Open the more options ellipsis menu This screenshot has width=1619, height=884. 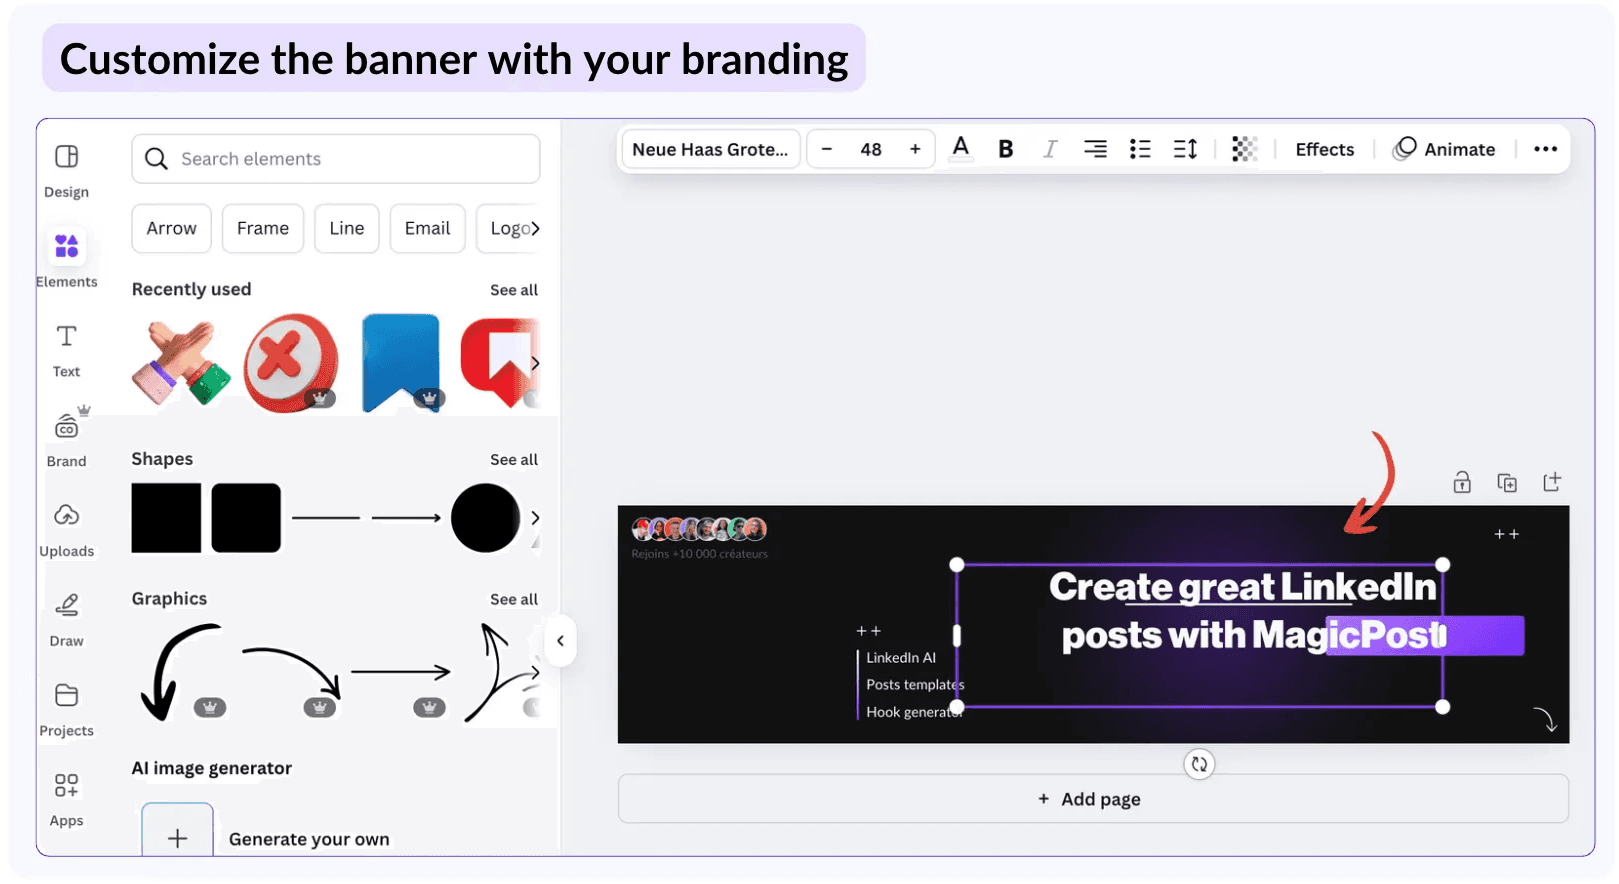(x=1545, y=150)
